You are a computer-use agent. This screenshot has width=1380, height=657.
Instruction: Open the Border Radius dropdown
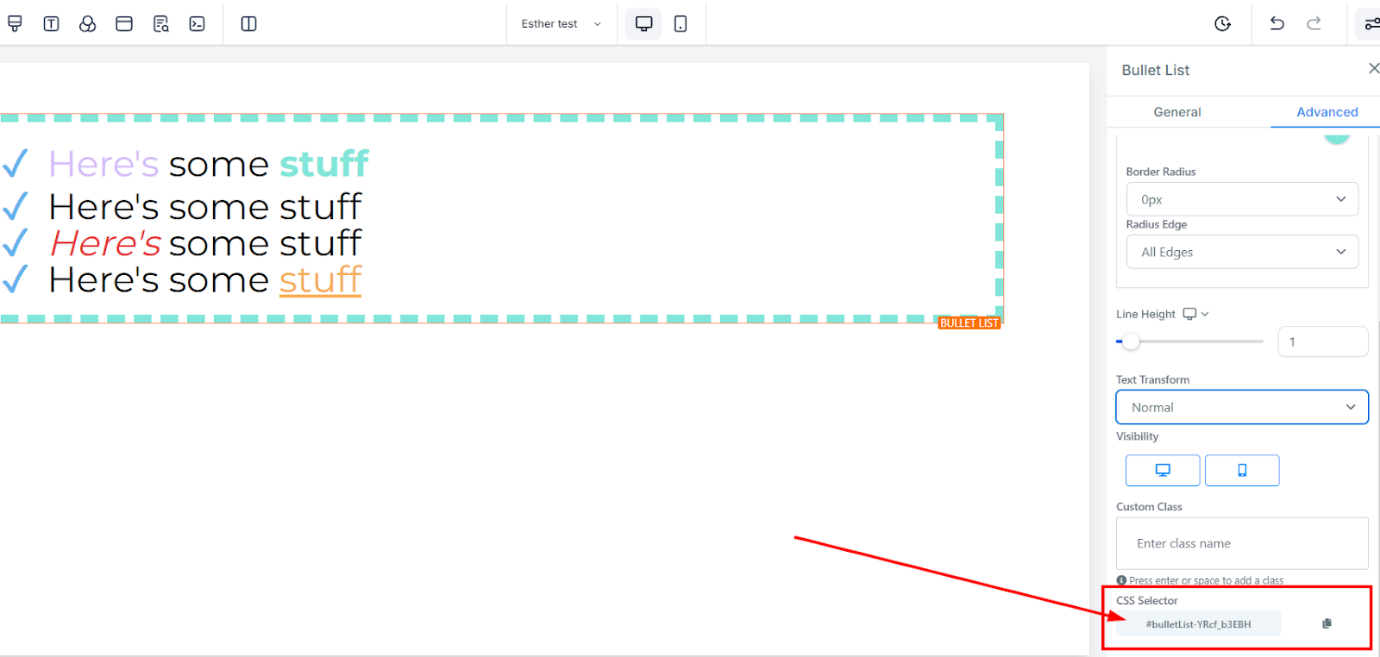(1242, 199)
